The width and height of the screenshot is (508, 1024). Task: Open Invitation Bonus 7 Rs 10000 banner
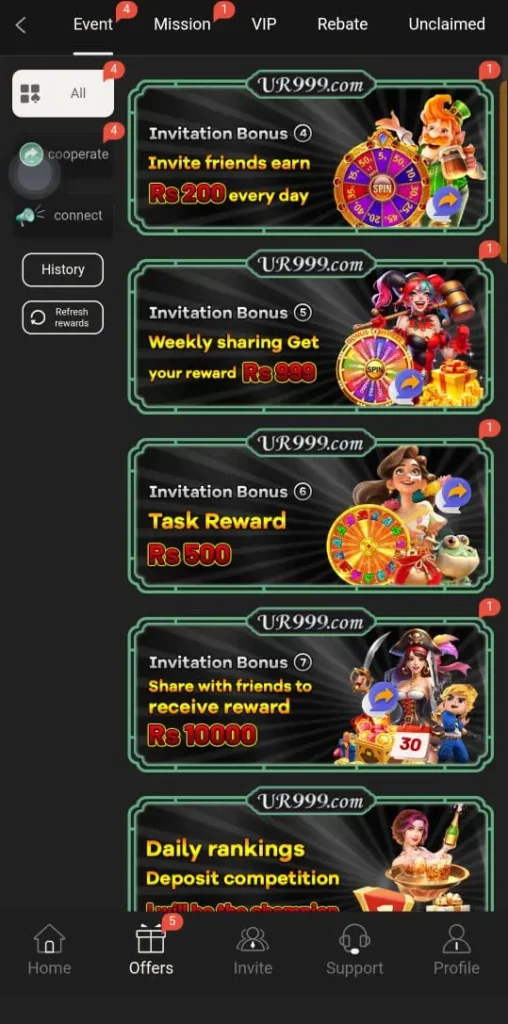tap(310, 690)
